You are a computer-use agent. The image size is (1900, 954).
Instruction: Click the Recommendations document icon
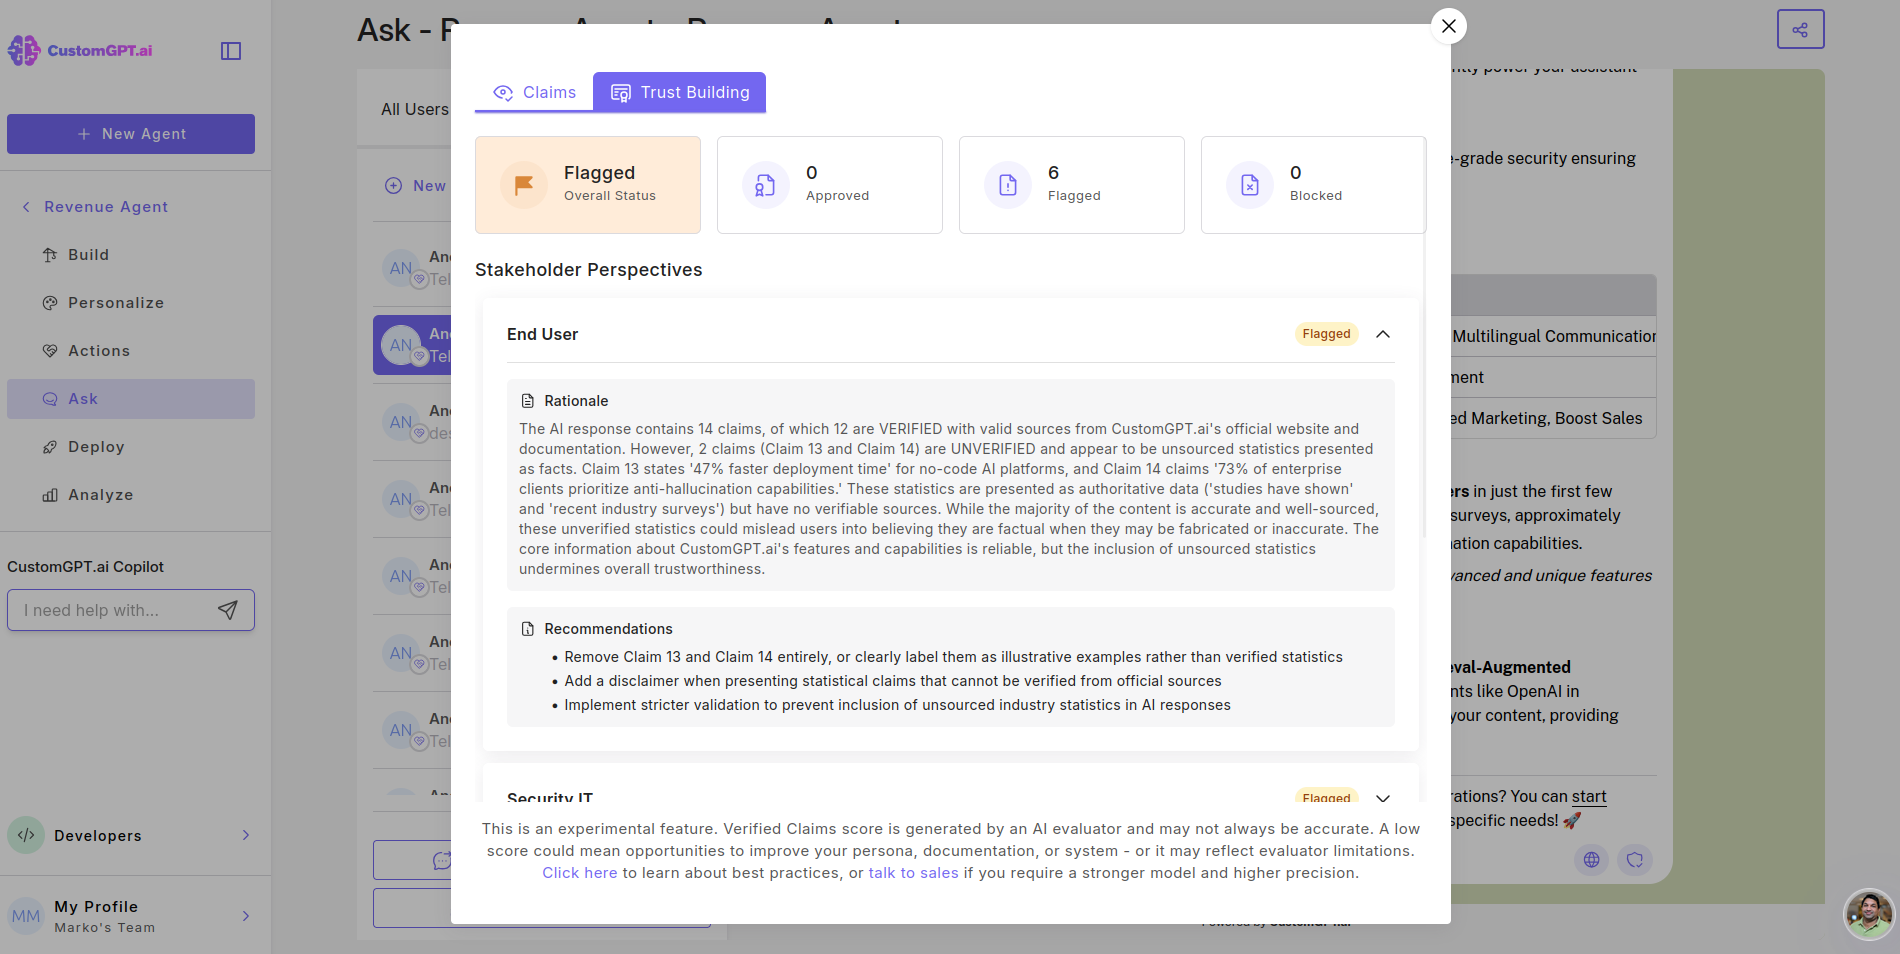[528, 629]
